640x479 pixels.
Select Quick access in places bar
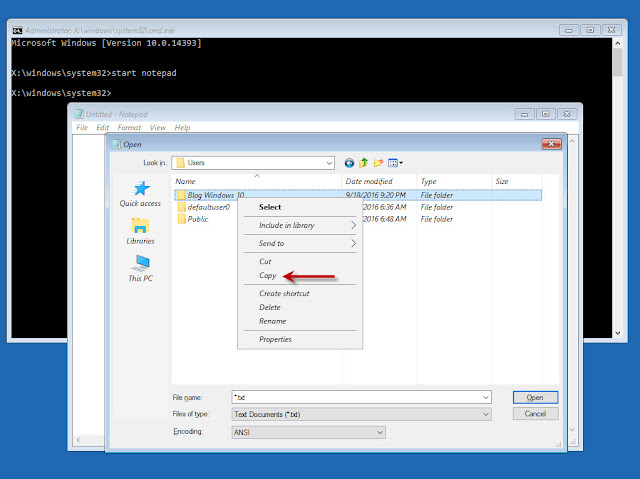pos(140,194)
